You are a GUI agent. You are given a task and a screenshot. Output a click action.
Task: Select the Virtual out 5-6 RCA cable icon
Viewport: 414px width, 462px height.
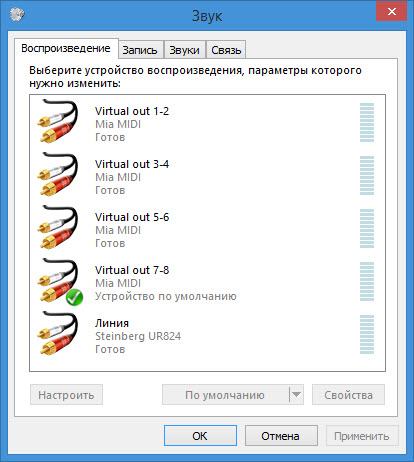[x=59, y=227]
